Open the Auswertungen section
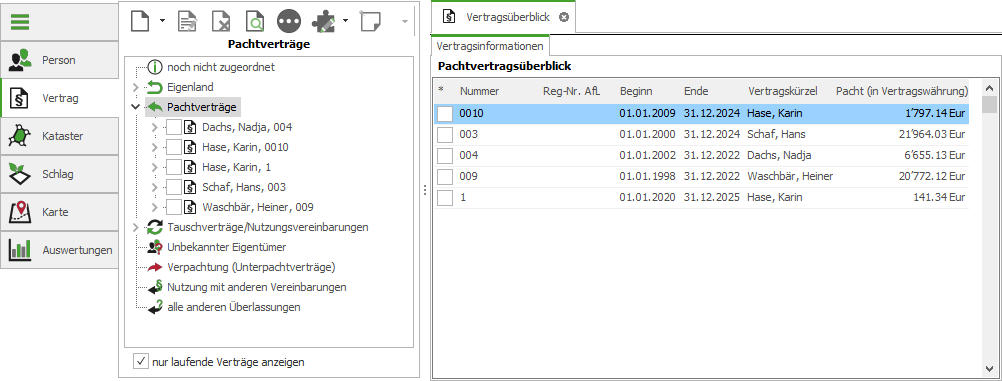 tap(59, 250)
